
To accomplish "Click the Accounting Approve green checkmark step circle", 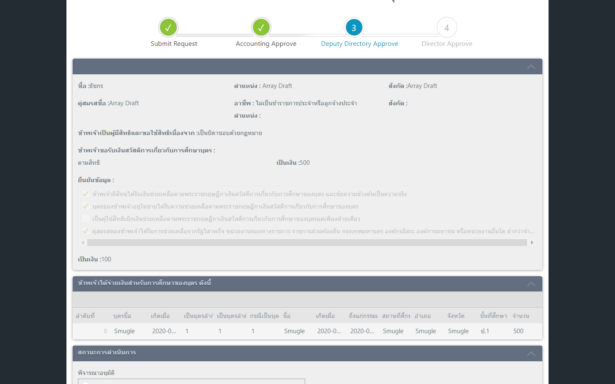I will point(261,27).
